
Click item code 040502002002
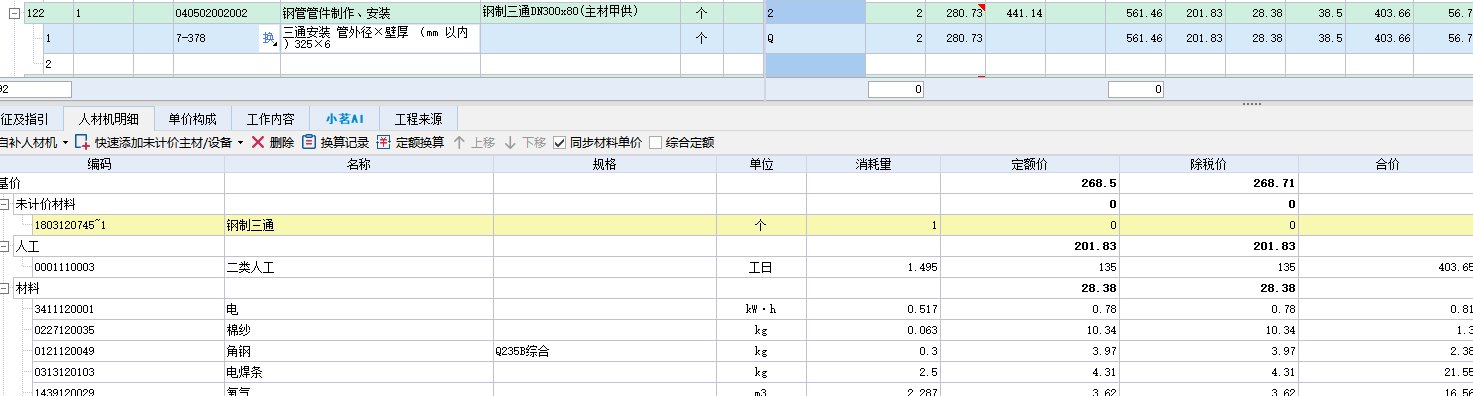coord(226,13)
